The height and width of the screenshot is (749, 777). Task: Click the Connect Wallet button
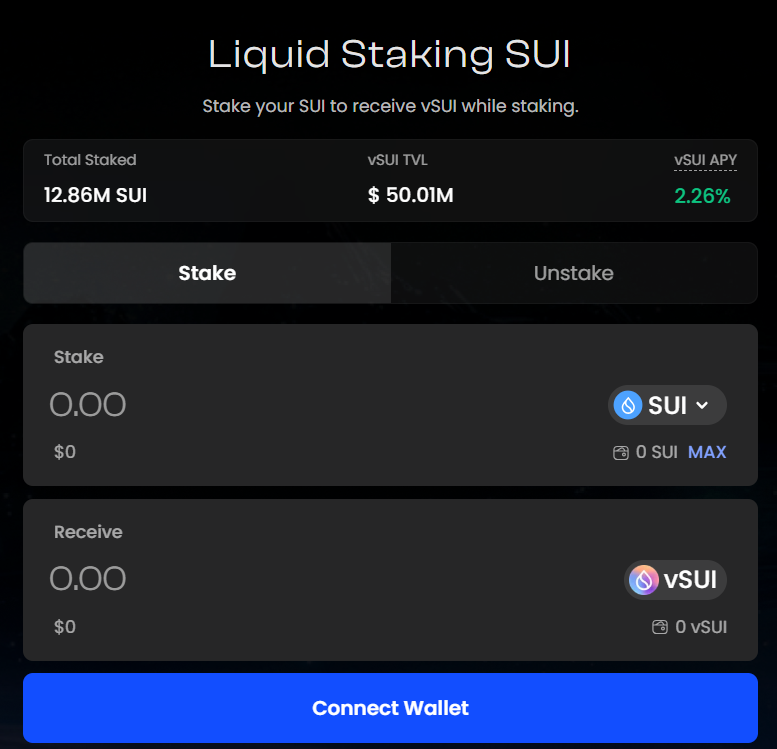pos(390,708)
